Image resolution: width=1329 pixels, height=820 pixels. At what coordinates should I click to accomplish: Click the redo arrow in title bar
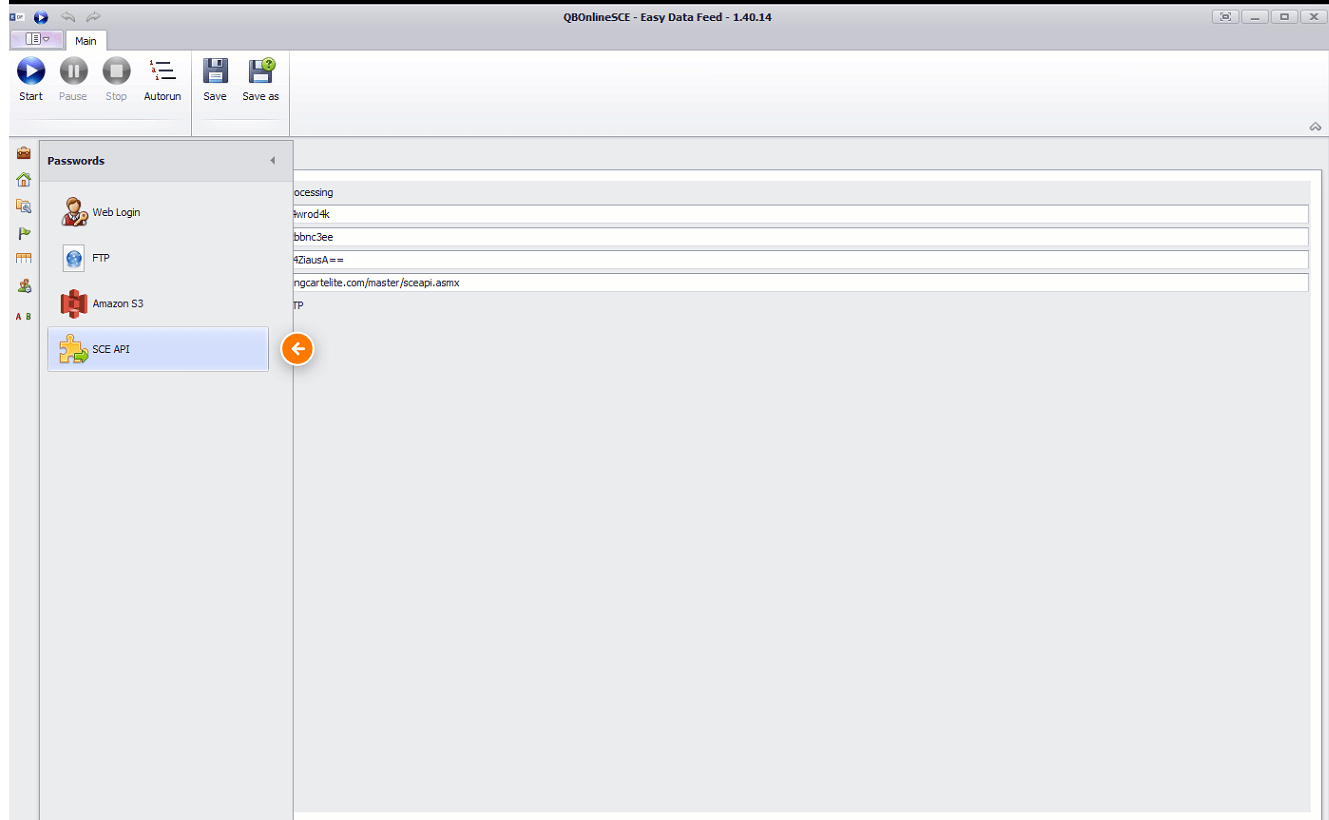click(x=93, y=17)
